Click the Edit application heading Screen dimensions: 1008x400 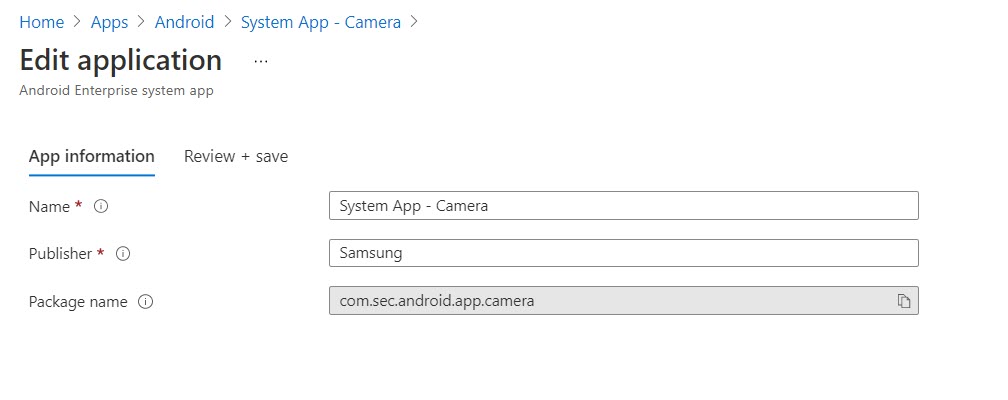tap(121, 60)
